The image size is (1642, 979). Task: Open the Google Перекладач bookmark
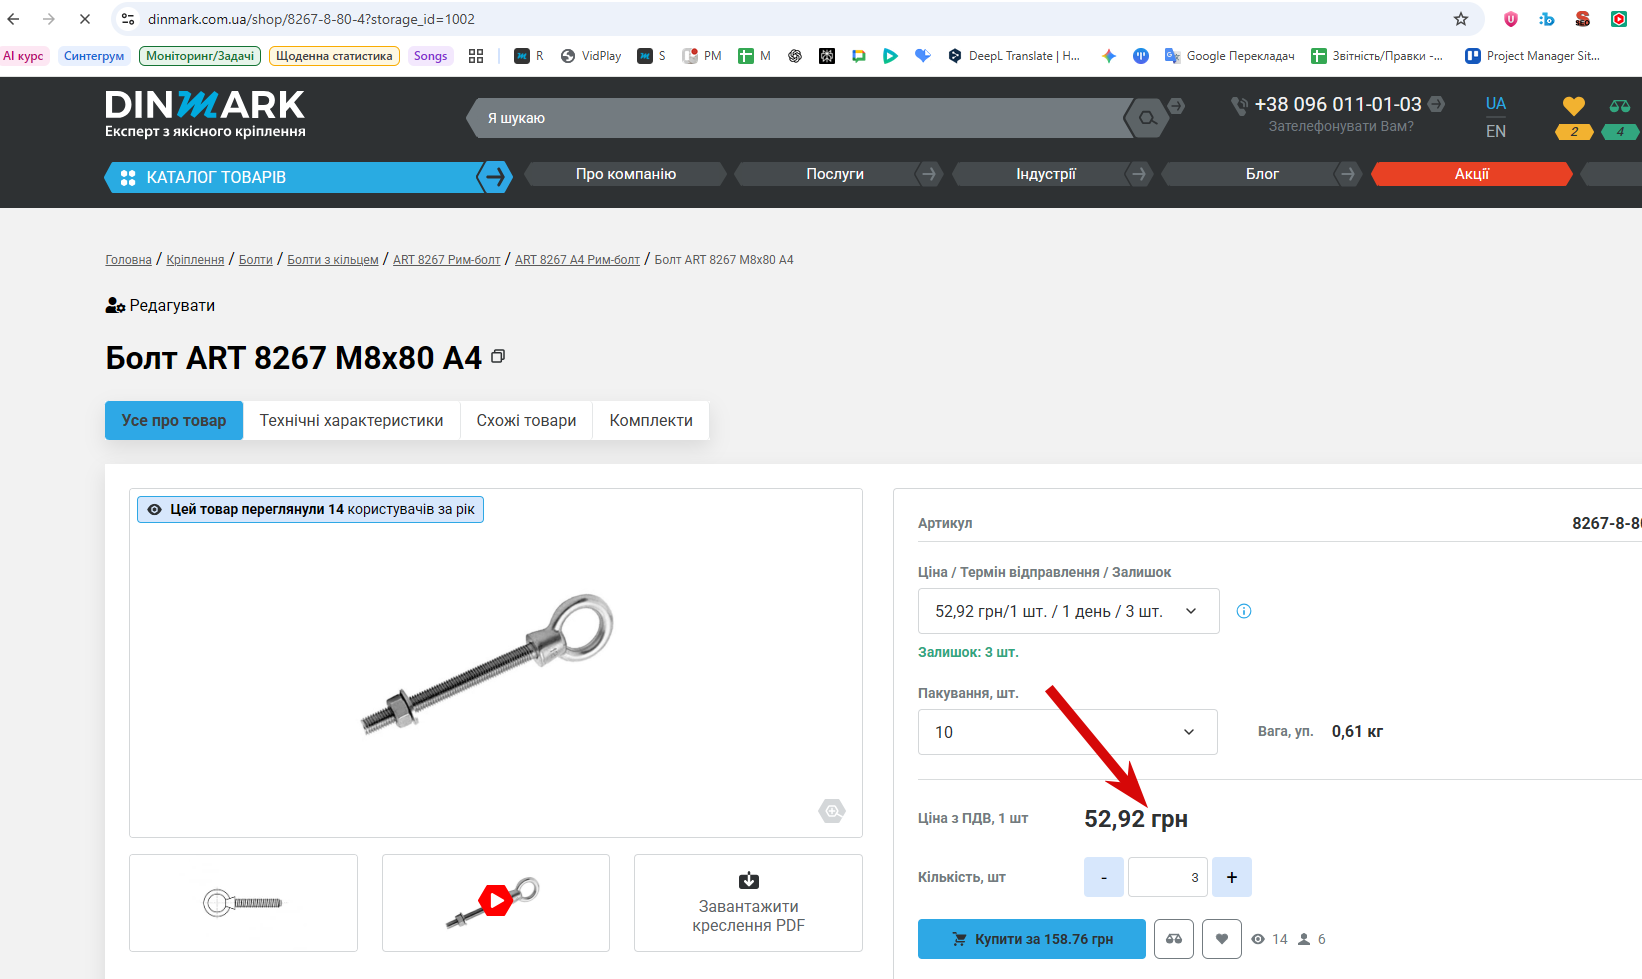[1229, 56]
